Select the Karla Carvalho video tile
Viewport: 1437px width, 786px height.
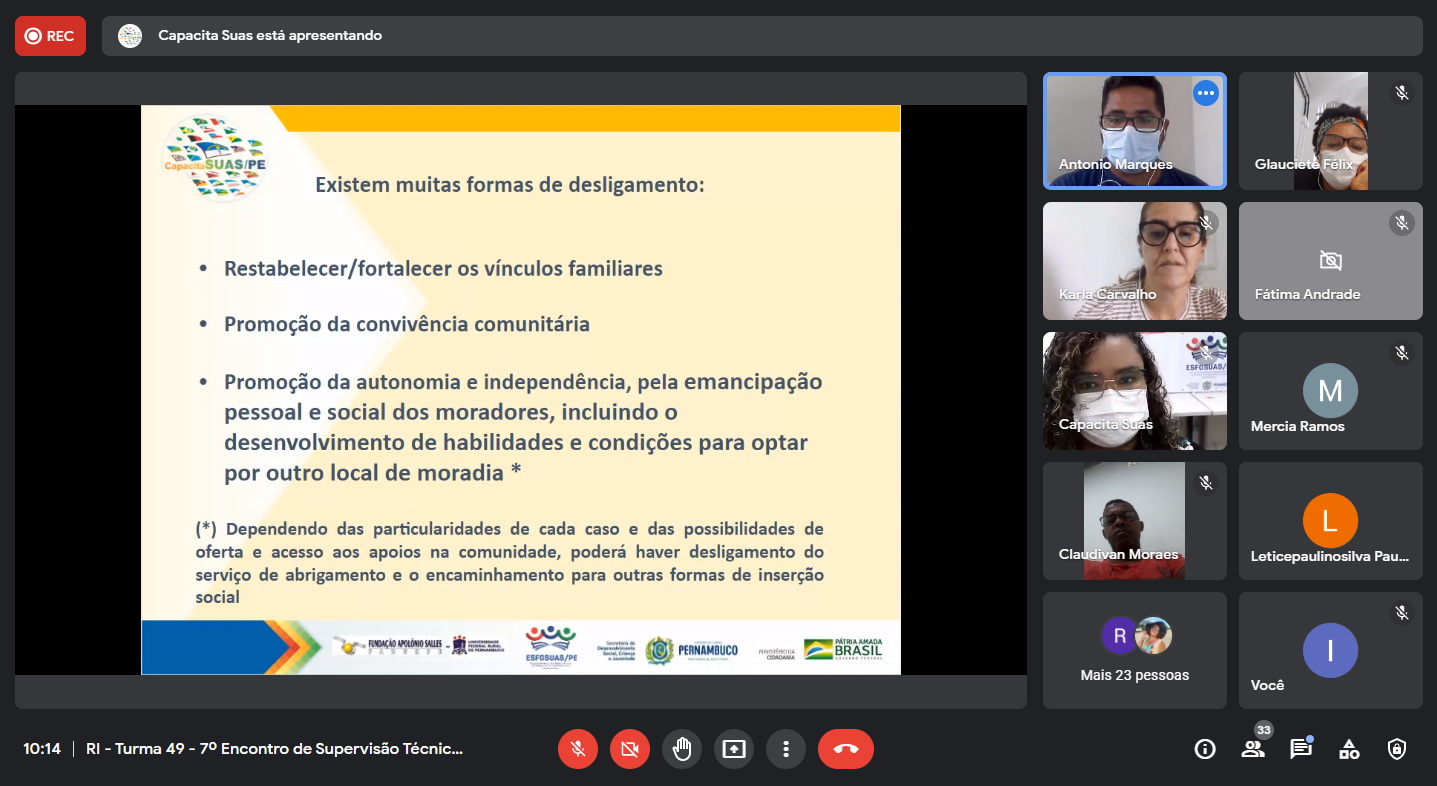pyautogui.click(x=1134, y=261)
